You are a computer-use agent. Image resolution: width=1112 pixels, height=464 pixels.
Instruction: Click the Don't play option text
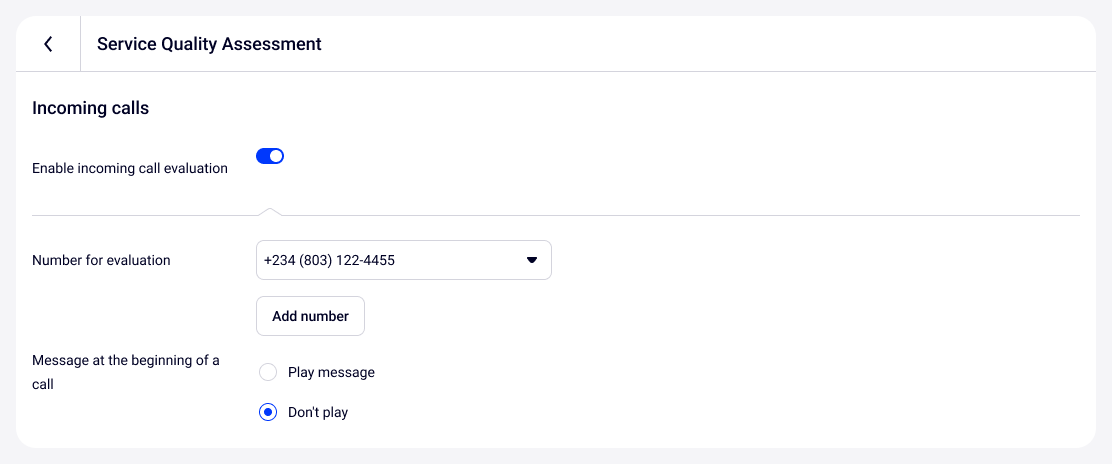tap(318, 412)
